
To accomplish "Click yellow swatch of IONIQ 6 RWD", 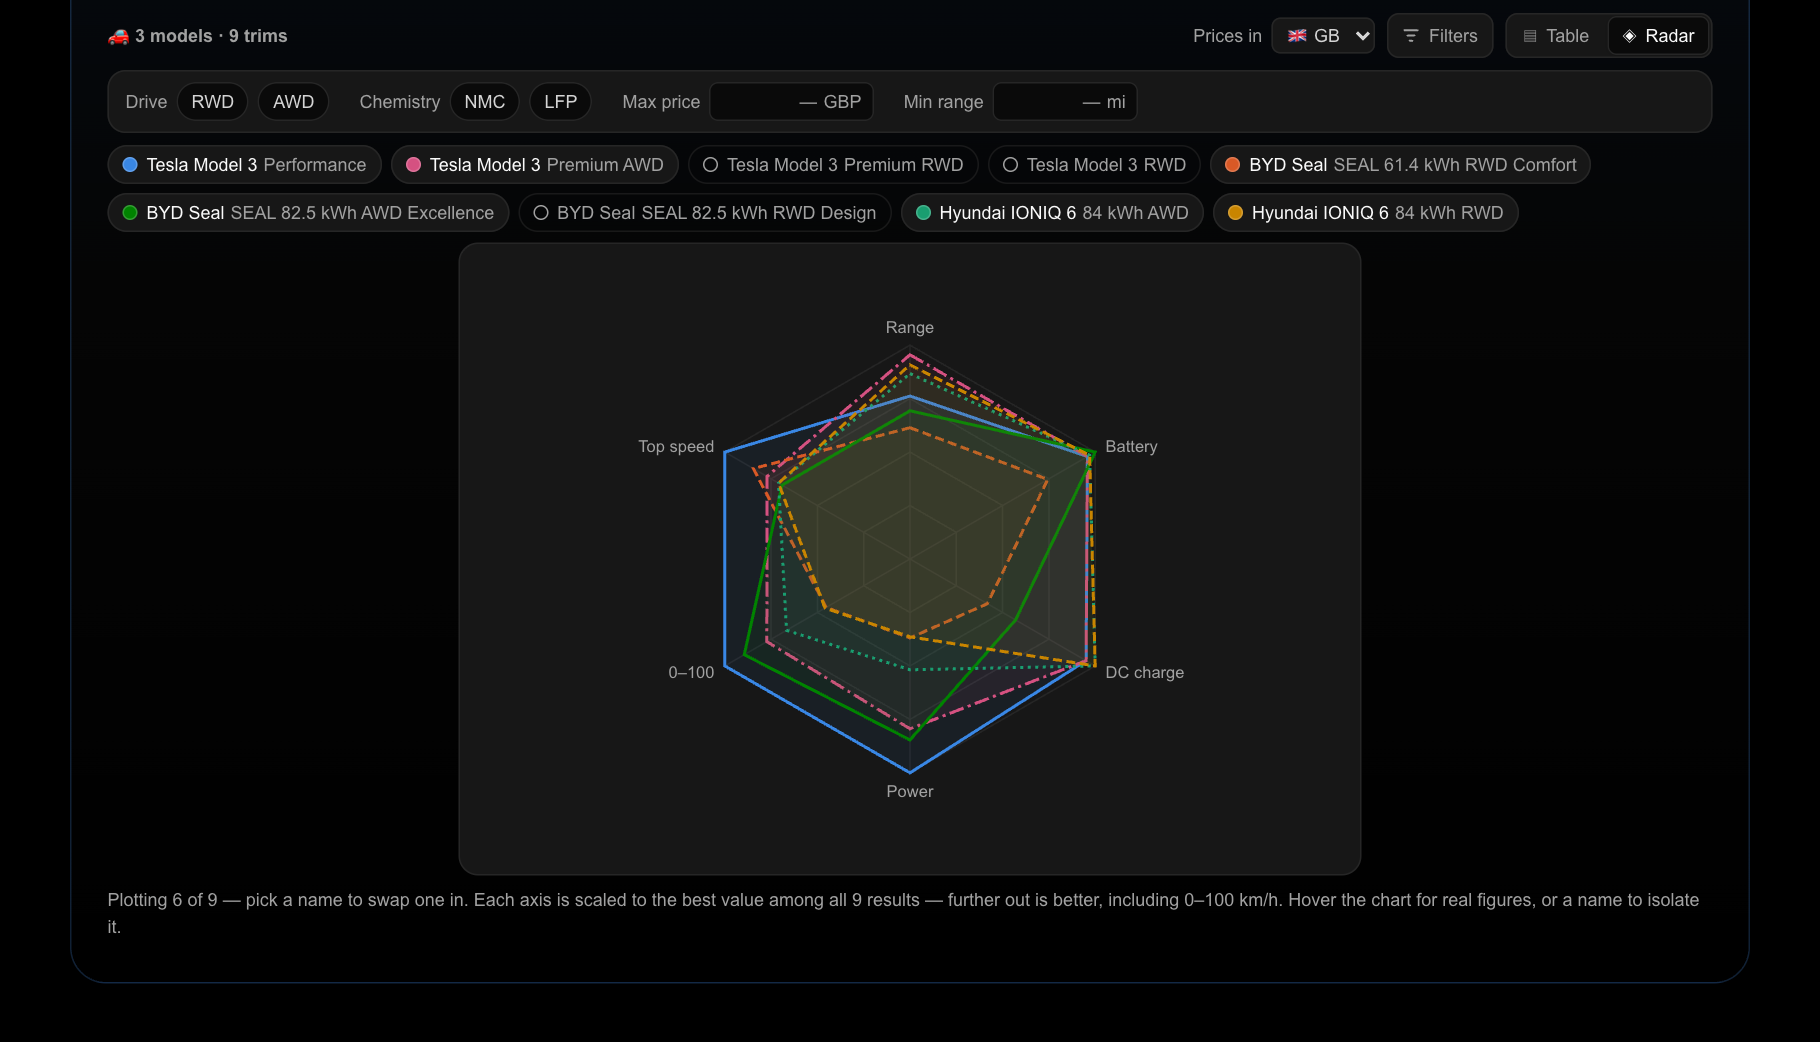I will click(x=1235, y=213).
